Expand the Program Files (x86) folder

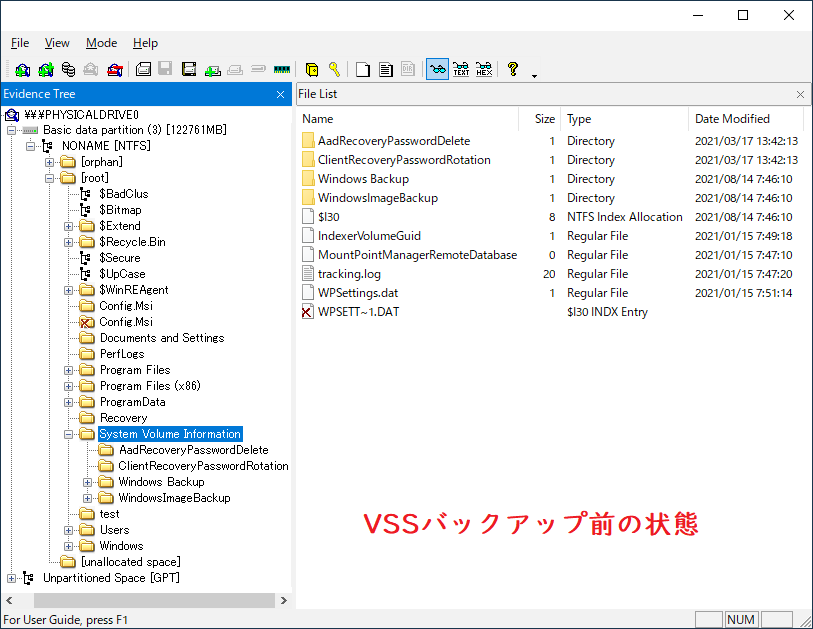click(68, 386)
